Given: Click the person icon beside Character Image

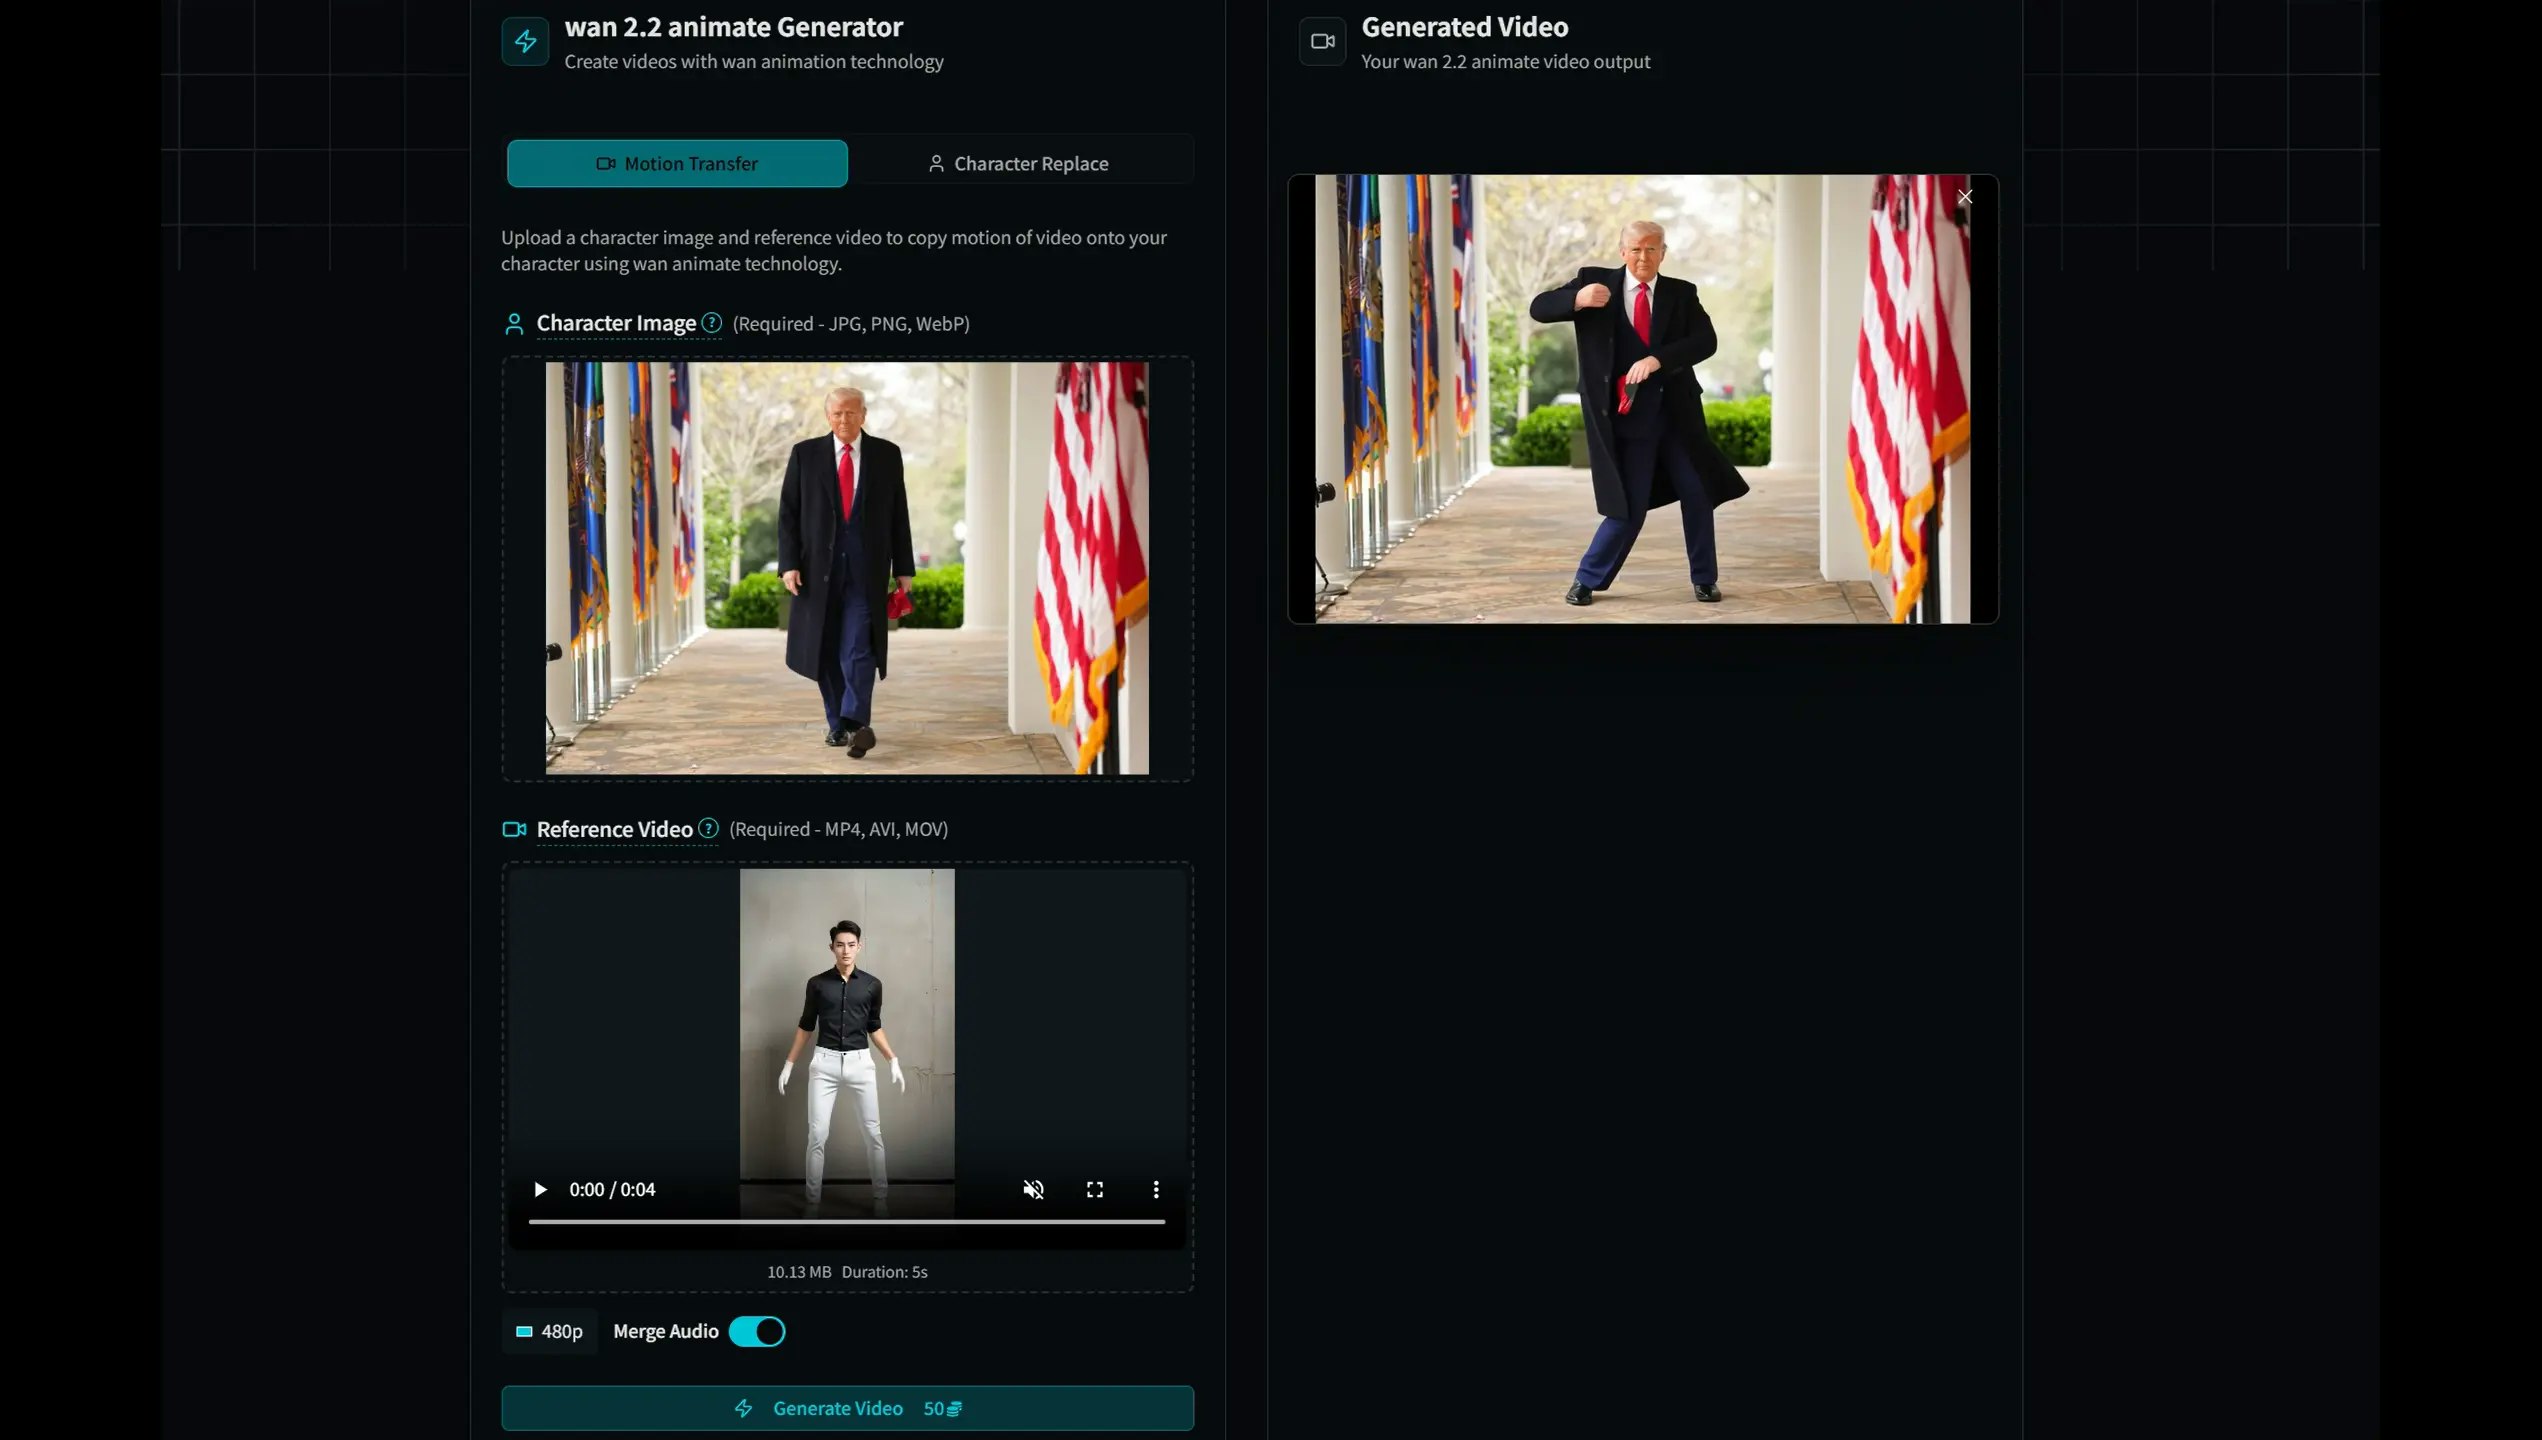Looking at the screenshot, I should pos(514,324).
